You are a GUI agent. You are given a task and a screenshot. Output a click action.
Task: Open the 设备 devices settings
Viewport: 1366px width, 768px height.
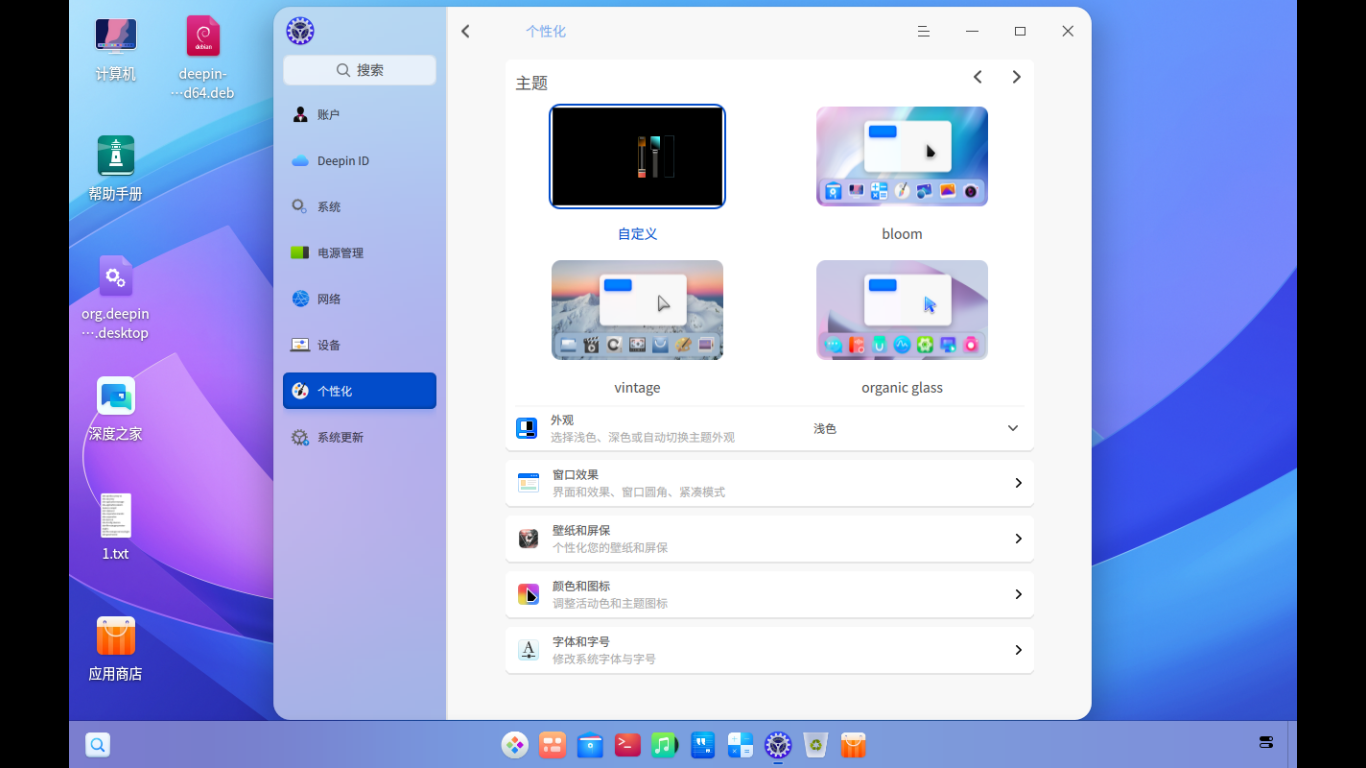click(x=359, y=345)
